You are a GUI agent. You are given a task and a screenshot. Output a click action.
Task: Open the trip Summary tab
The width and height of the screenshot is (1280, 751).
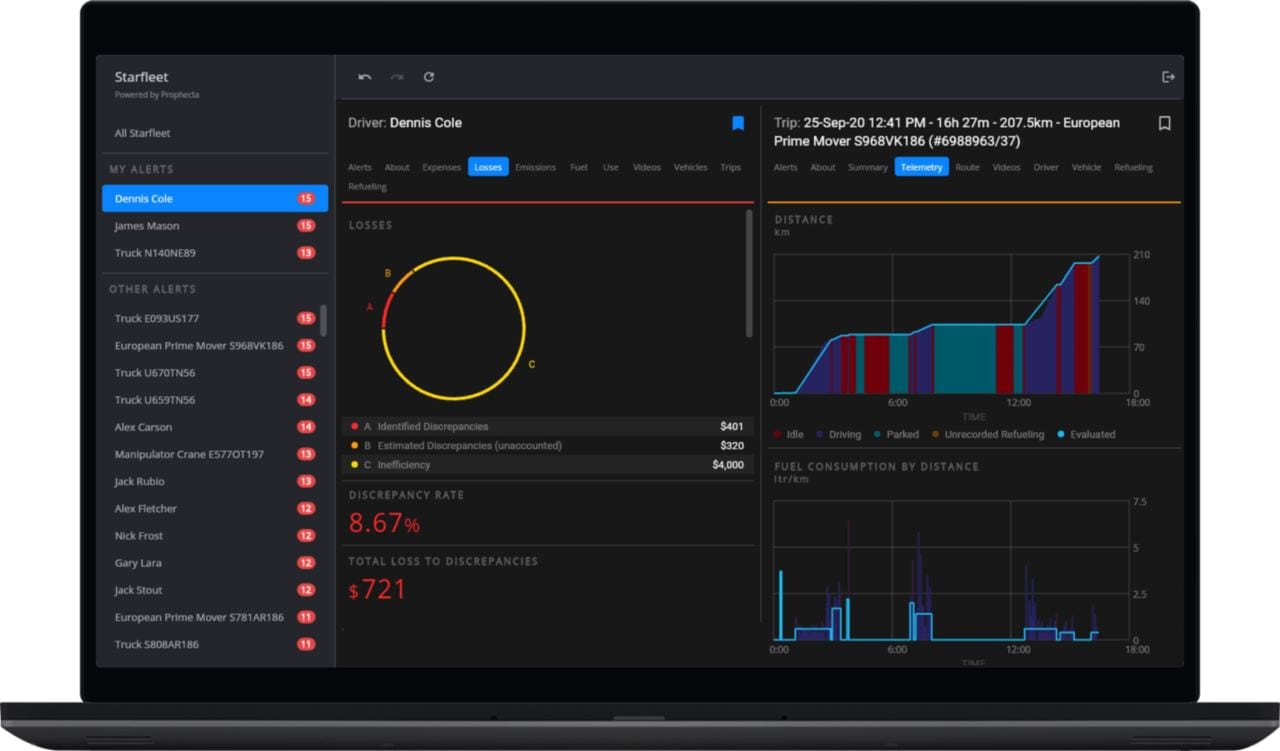(x=867, y=167)
